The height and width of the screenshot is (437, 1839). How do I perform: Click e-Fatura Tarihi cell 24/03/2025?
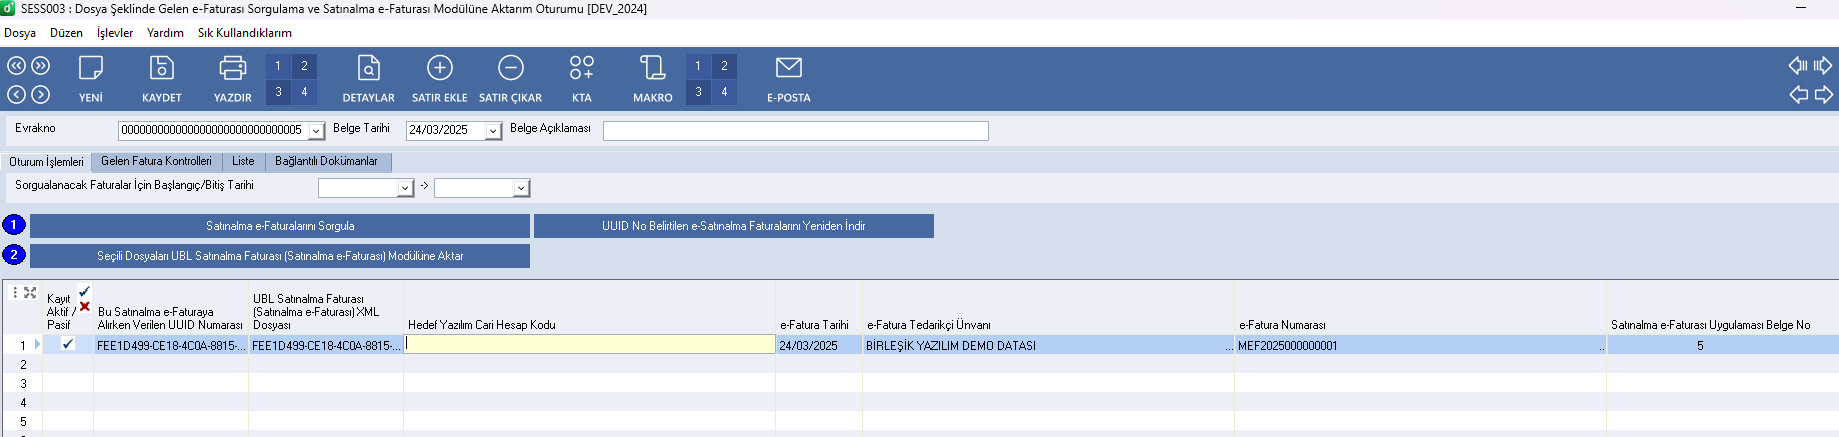point(819,346)
